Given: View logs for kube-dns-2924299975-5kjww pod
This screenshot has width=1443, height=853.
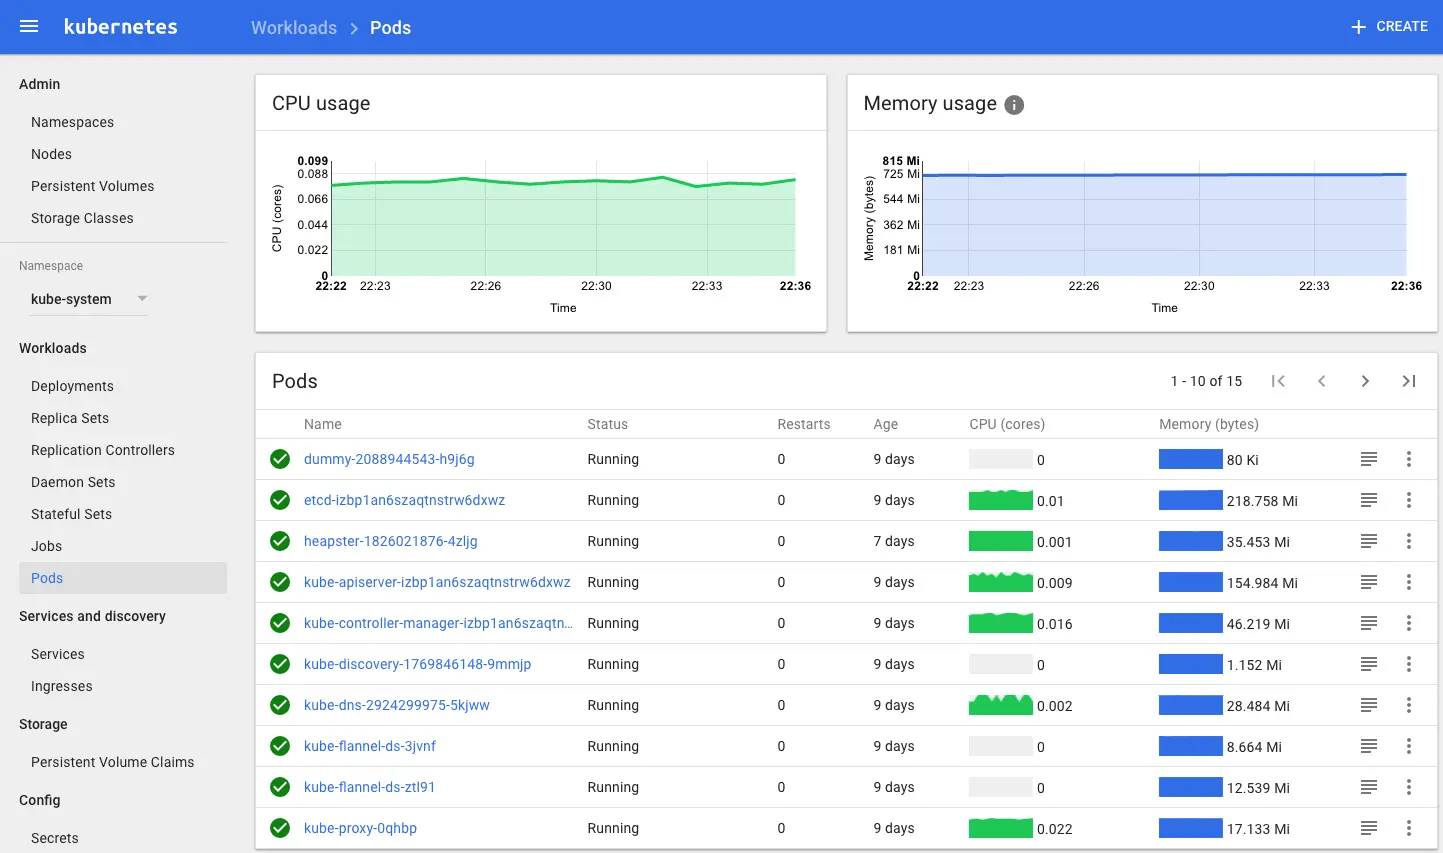Looking at the screenshot, I should pos(1369,705).
